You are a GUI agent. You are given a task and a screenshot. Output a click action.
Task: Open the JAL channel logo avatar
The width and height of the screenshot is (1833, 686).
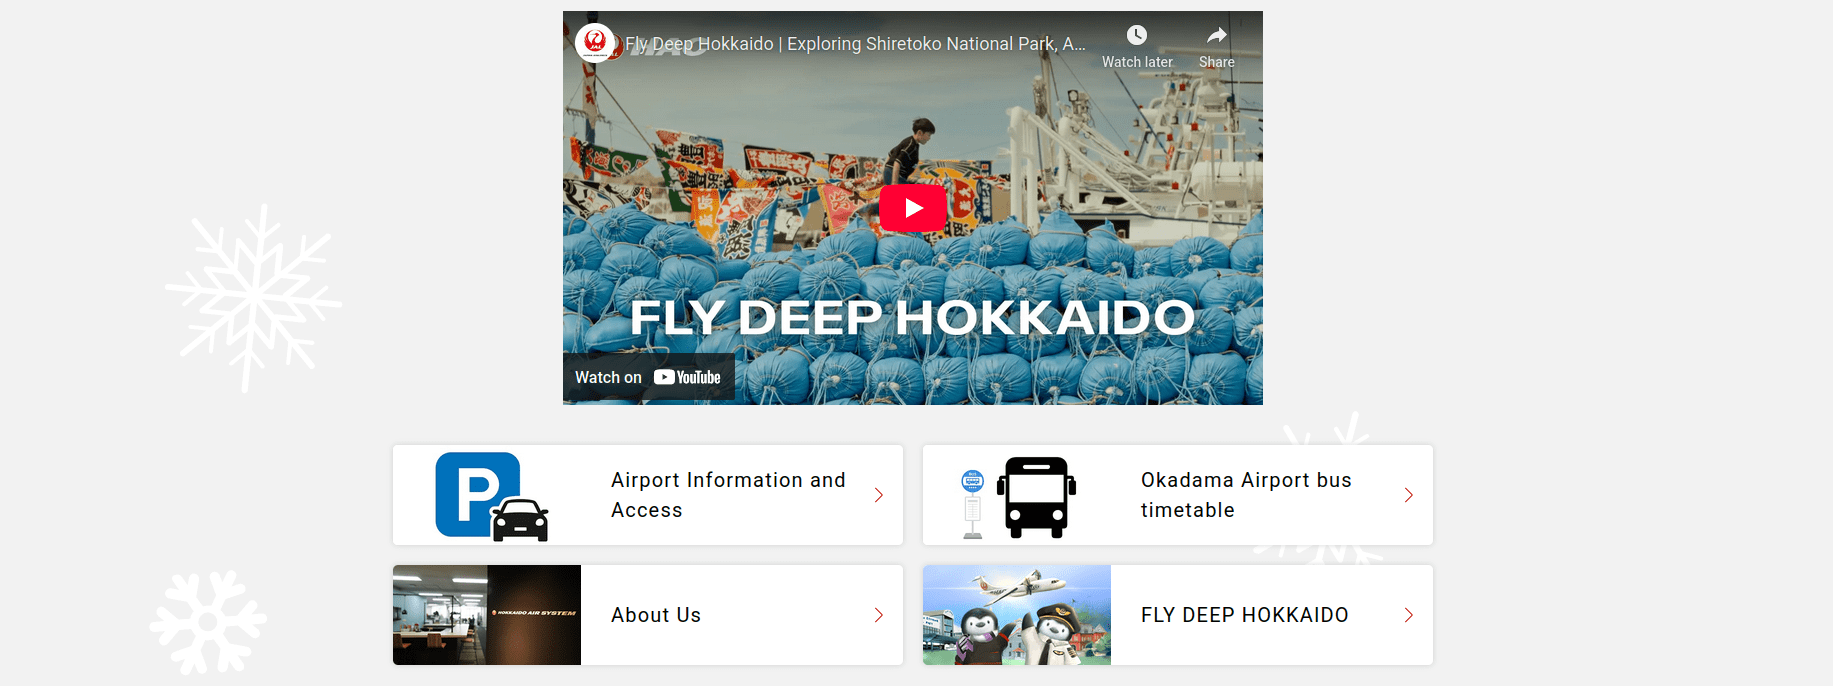click(595, 43)
